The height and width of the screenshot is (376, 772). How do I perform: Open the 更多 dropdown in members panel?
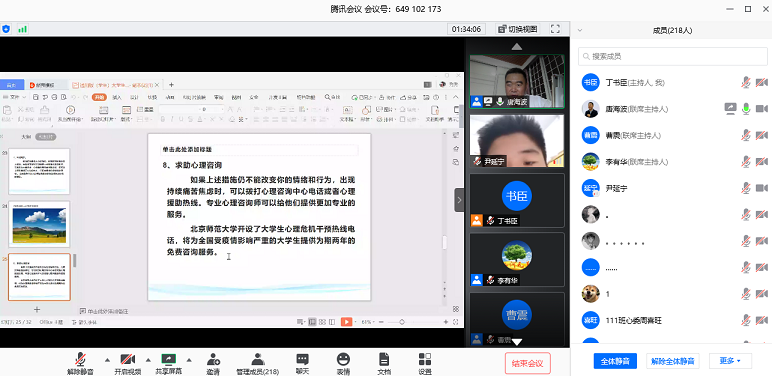click(730, 361)
